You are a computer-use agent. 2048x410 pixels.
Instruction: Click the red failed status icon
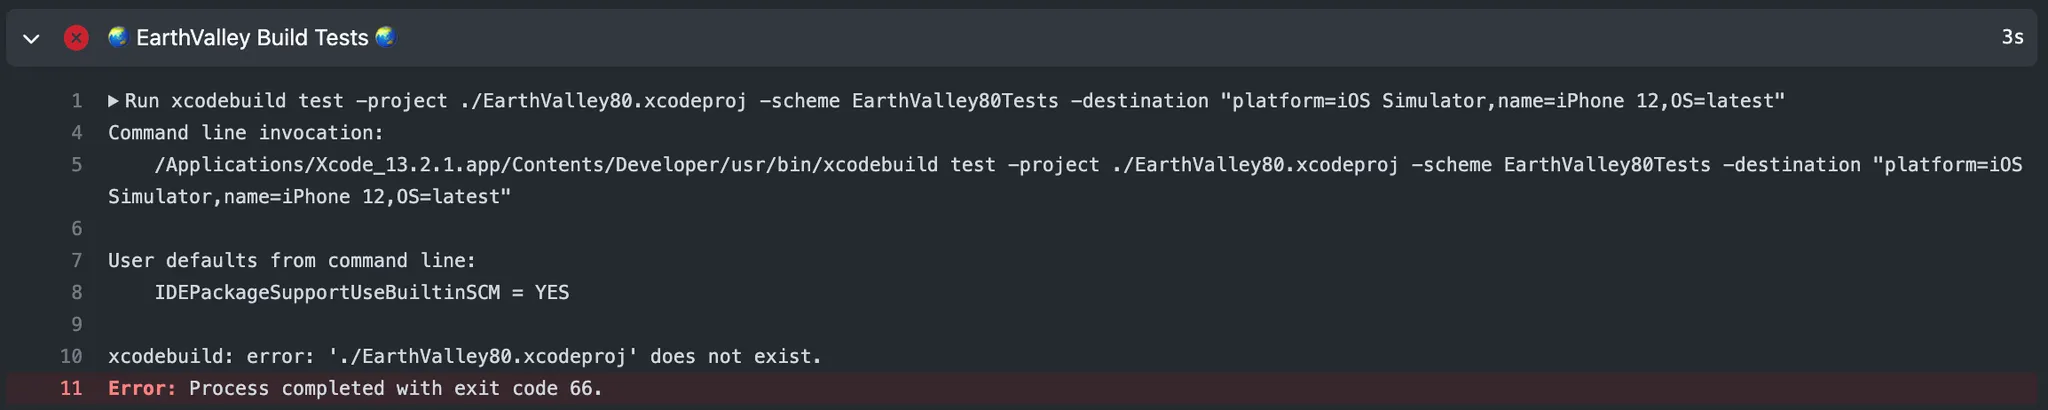[x=76, y=38]
